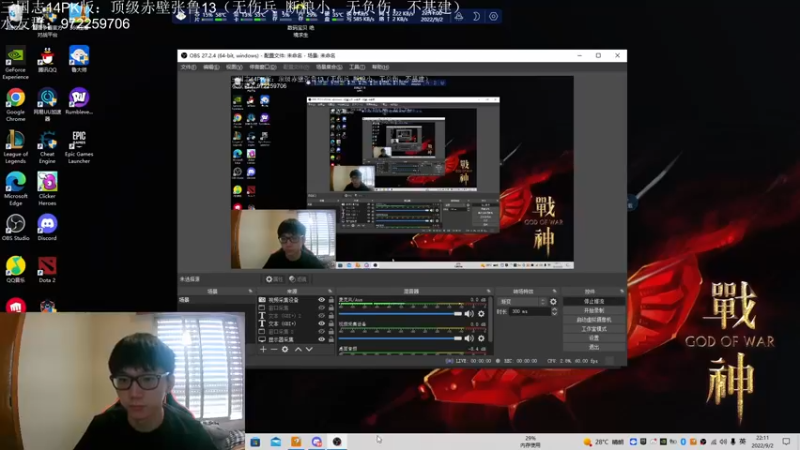Open OBS Studio desktop shortcut
This screenshot has width=800, height=450.
[x=15, y=228]
